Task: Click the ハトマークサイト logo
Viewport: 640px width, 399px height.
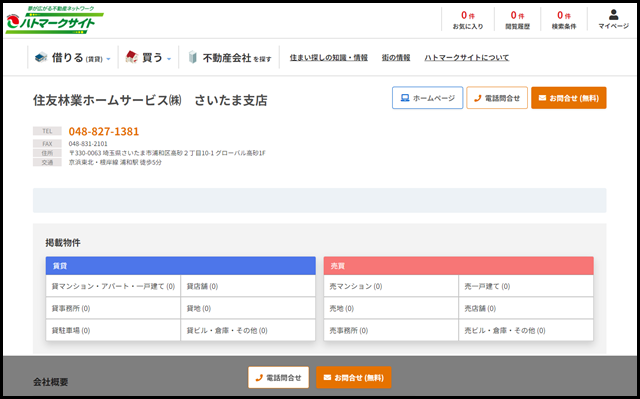Action: pos(55,20)
